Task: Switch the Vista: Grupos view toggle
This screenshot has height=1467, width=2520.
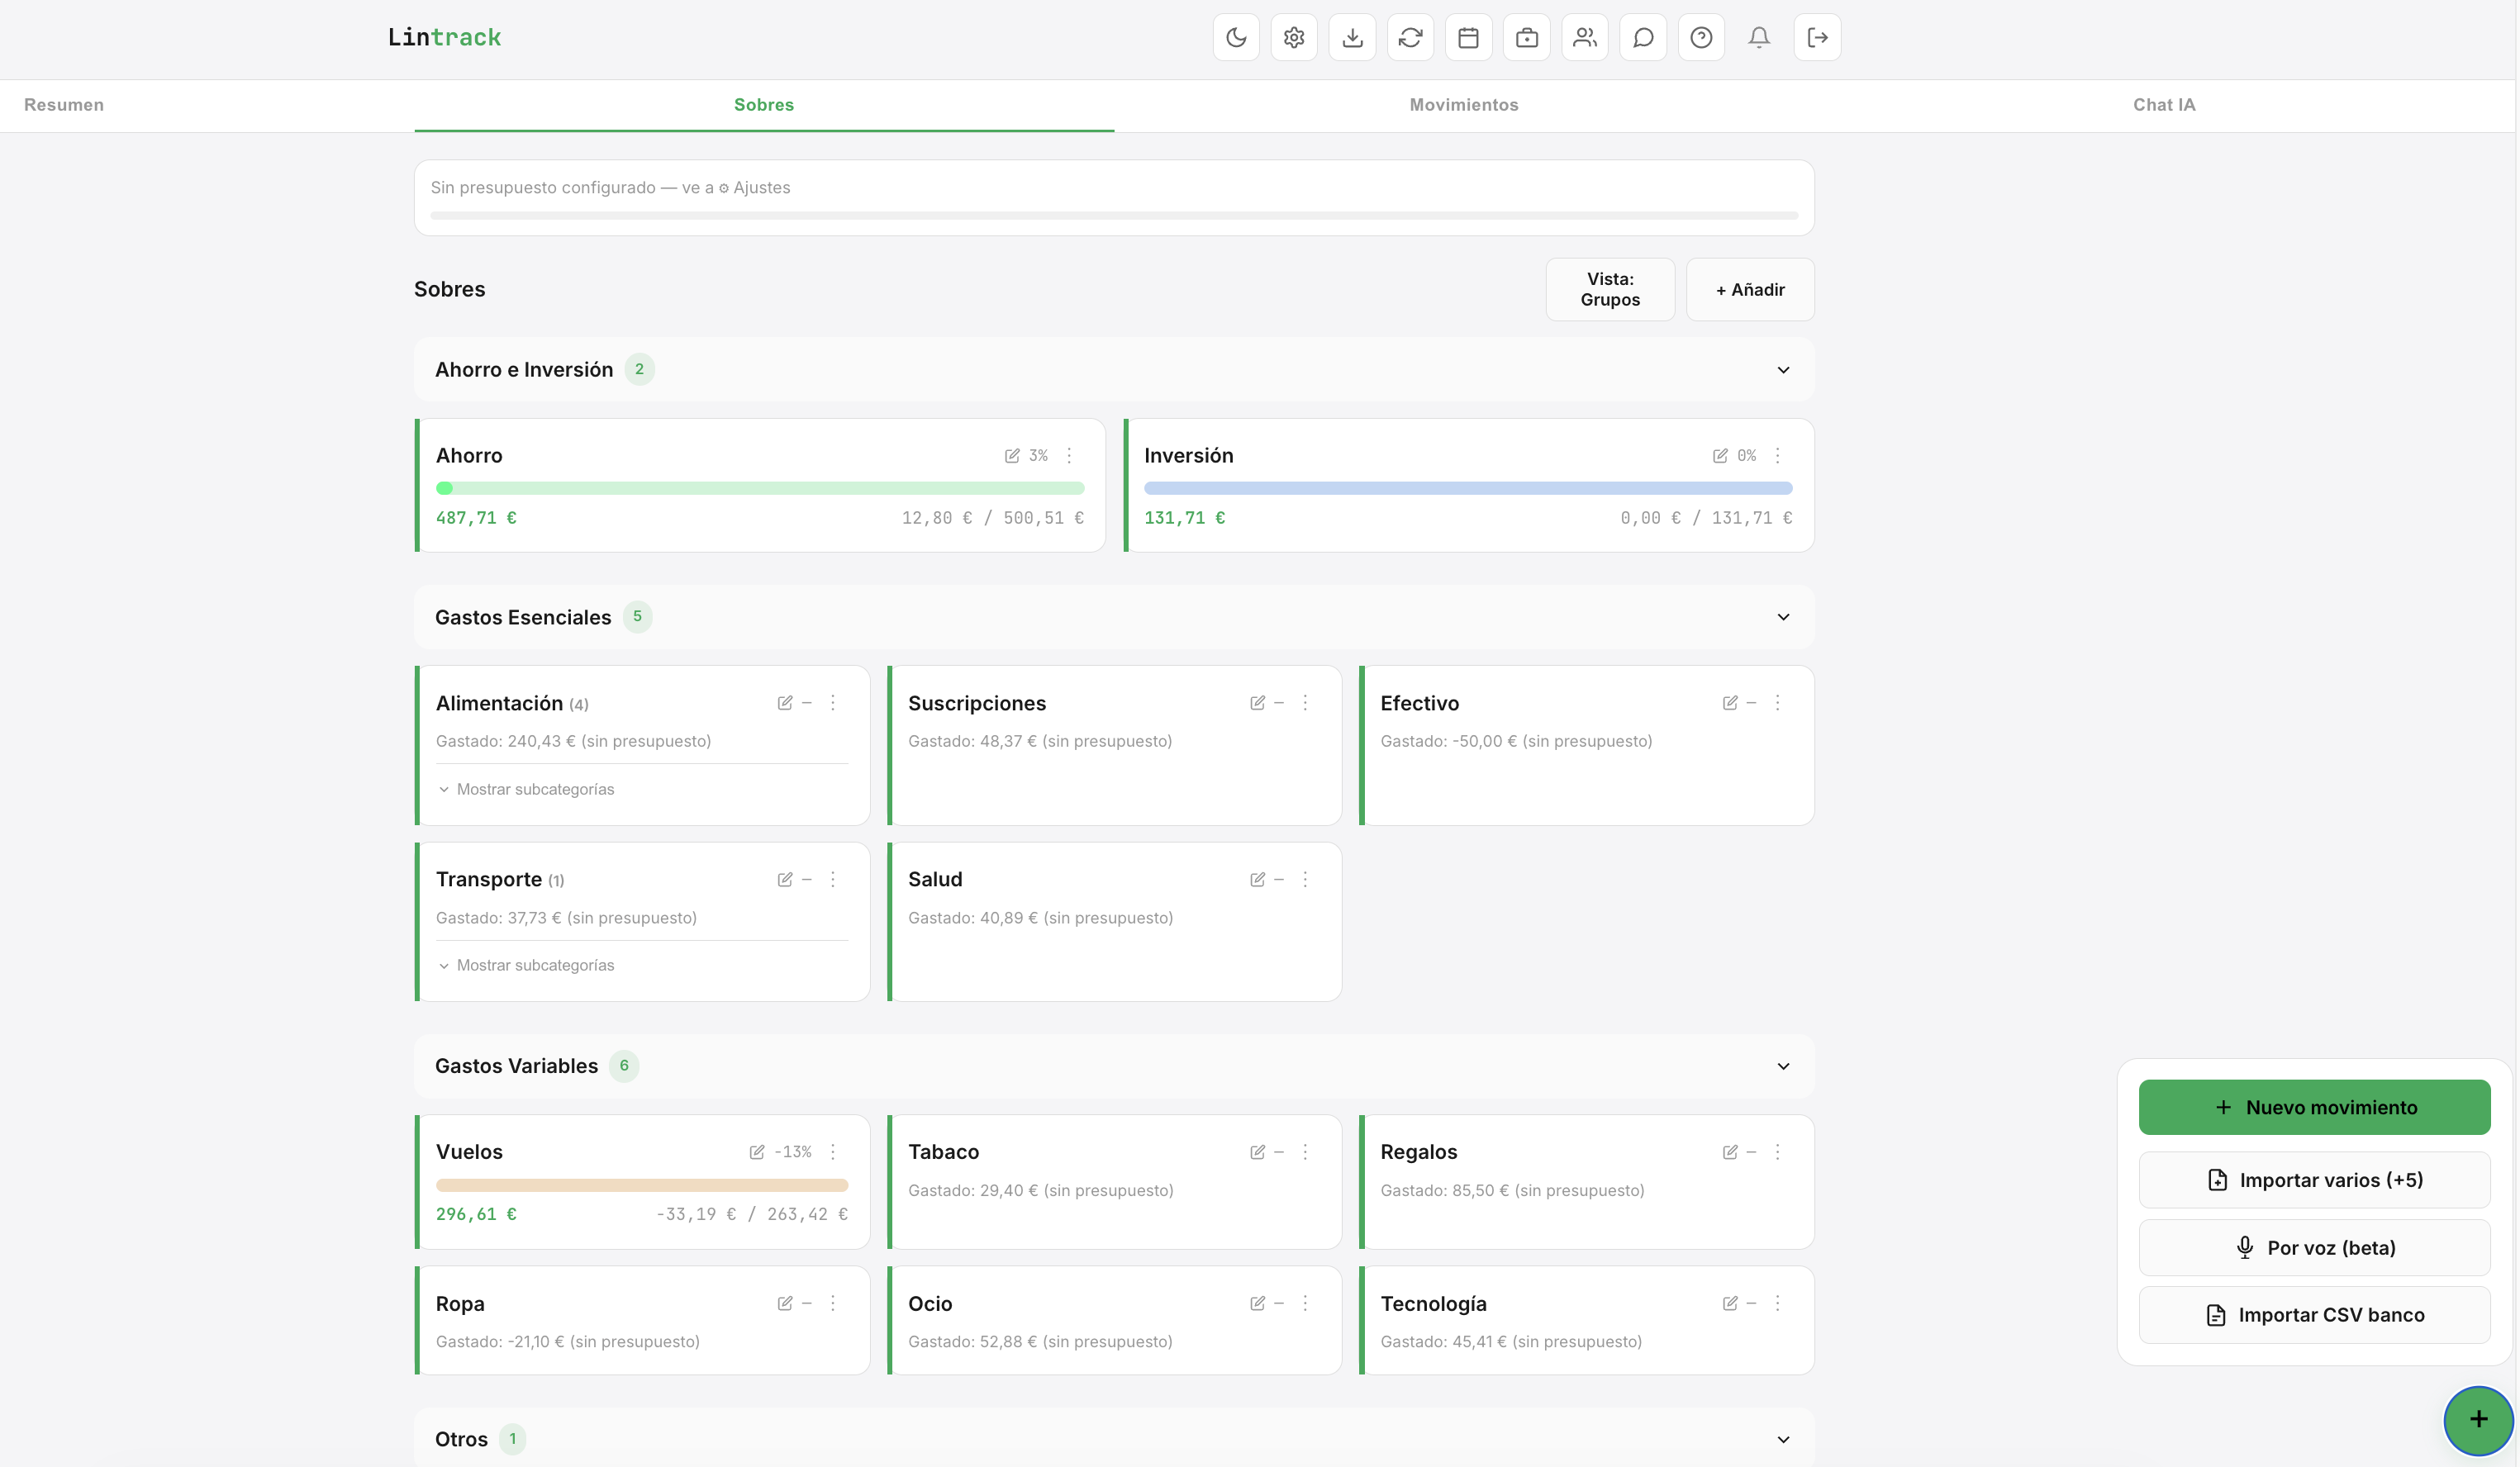Action: point(1610,290)
